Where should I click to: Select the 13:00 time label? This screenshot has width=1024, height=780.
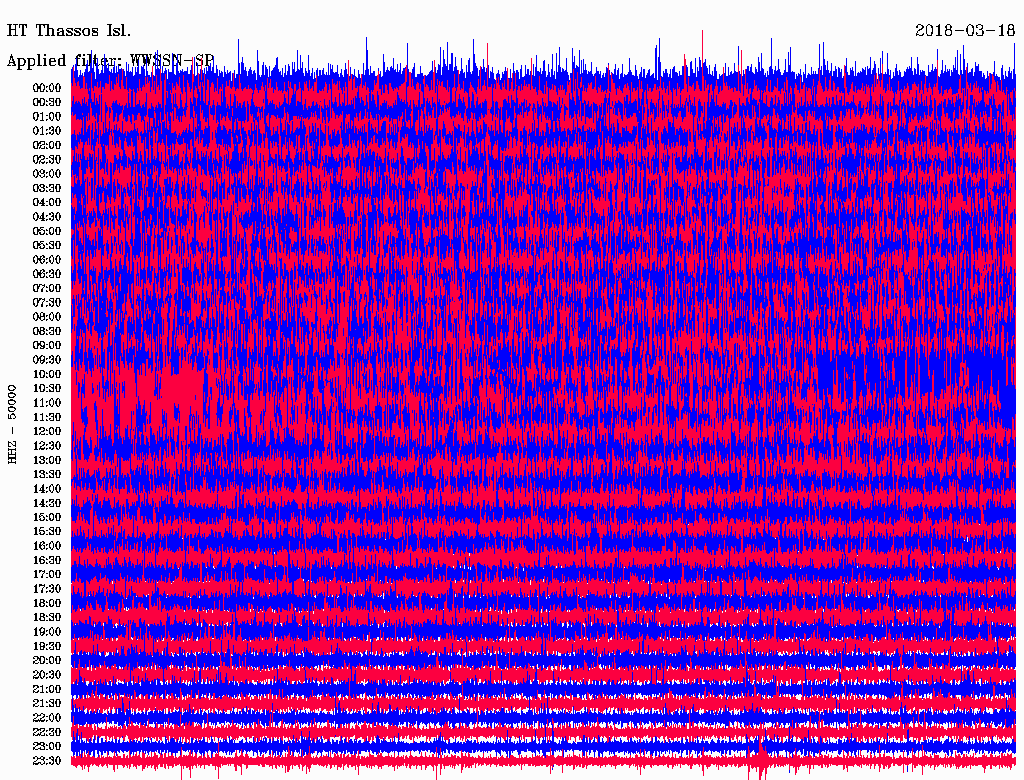click(x=47, y=460)
